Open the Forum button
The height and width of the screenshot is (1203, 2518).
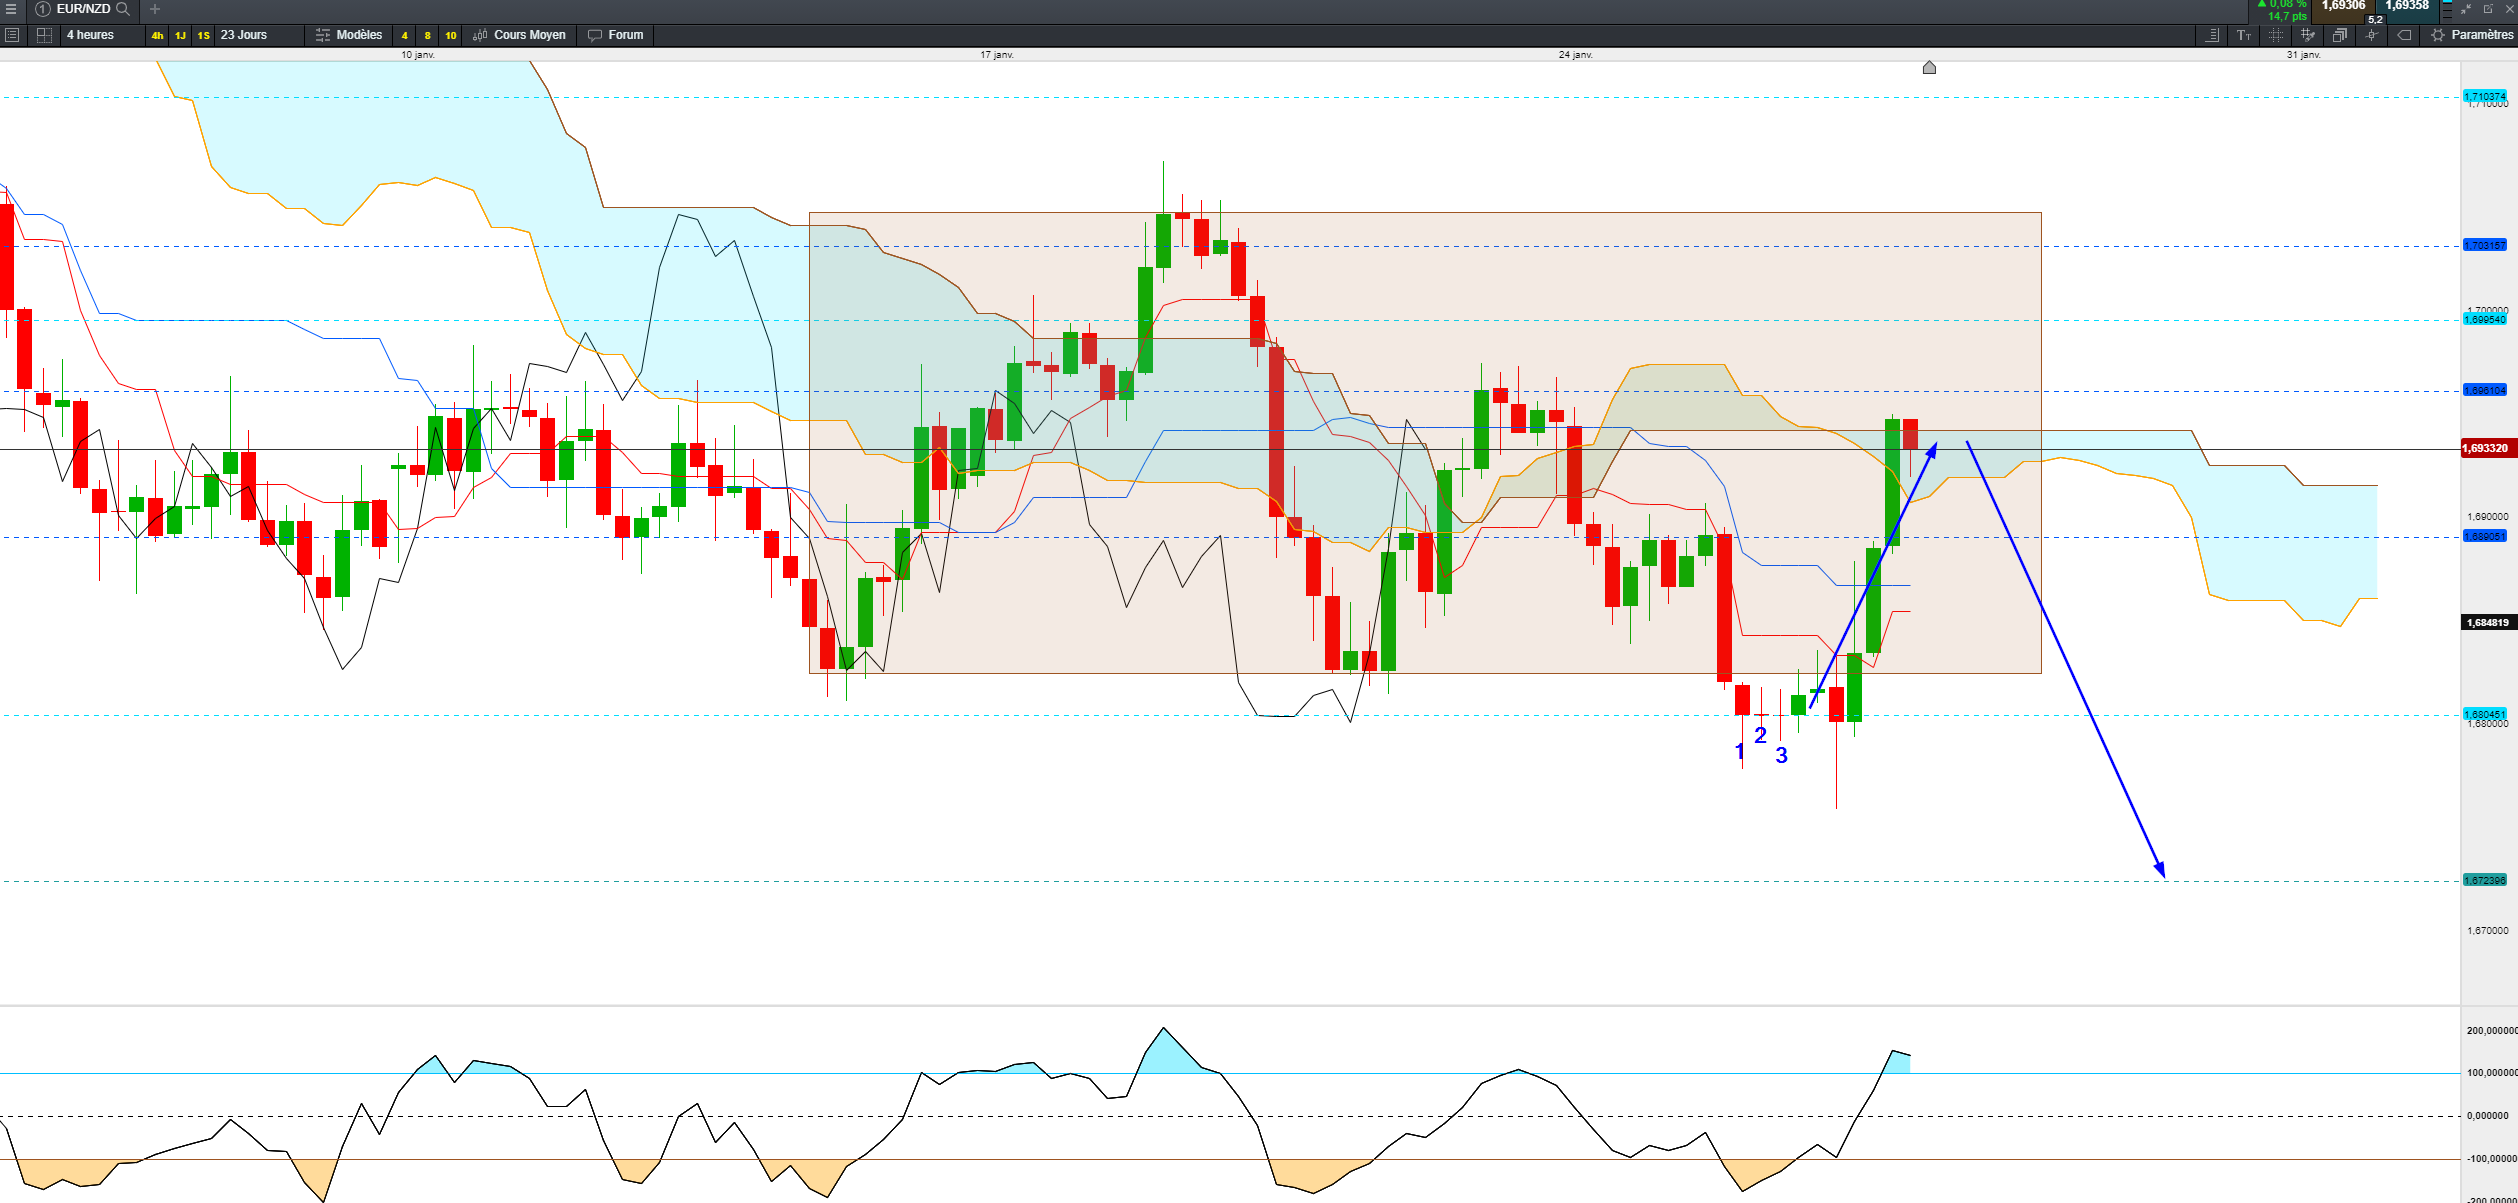[616, 35]
